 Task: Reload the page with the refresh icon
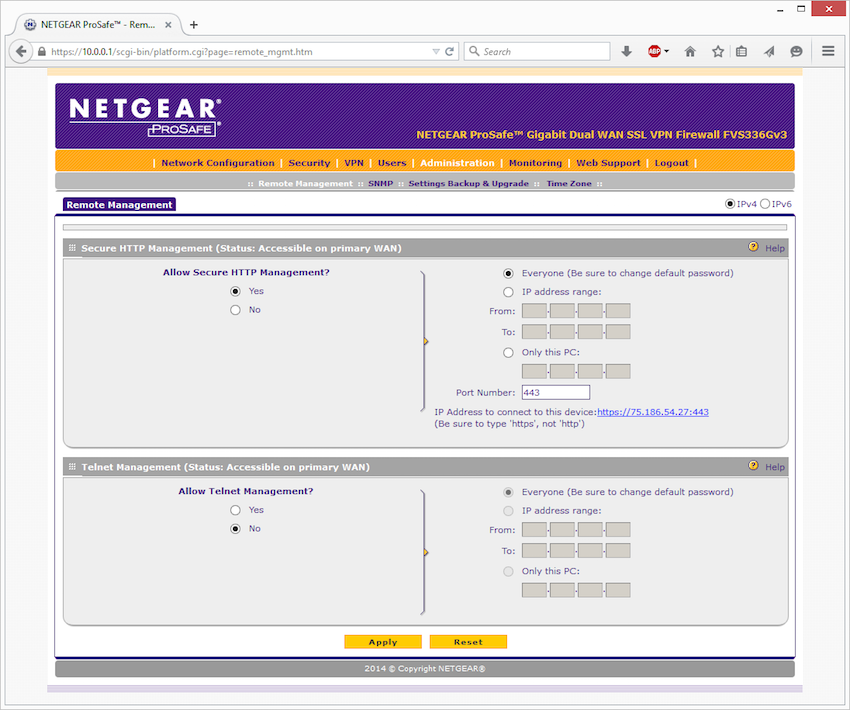coord(449,51)
